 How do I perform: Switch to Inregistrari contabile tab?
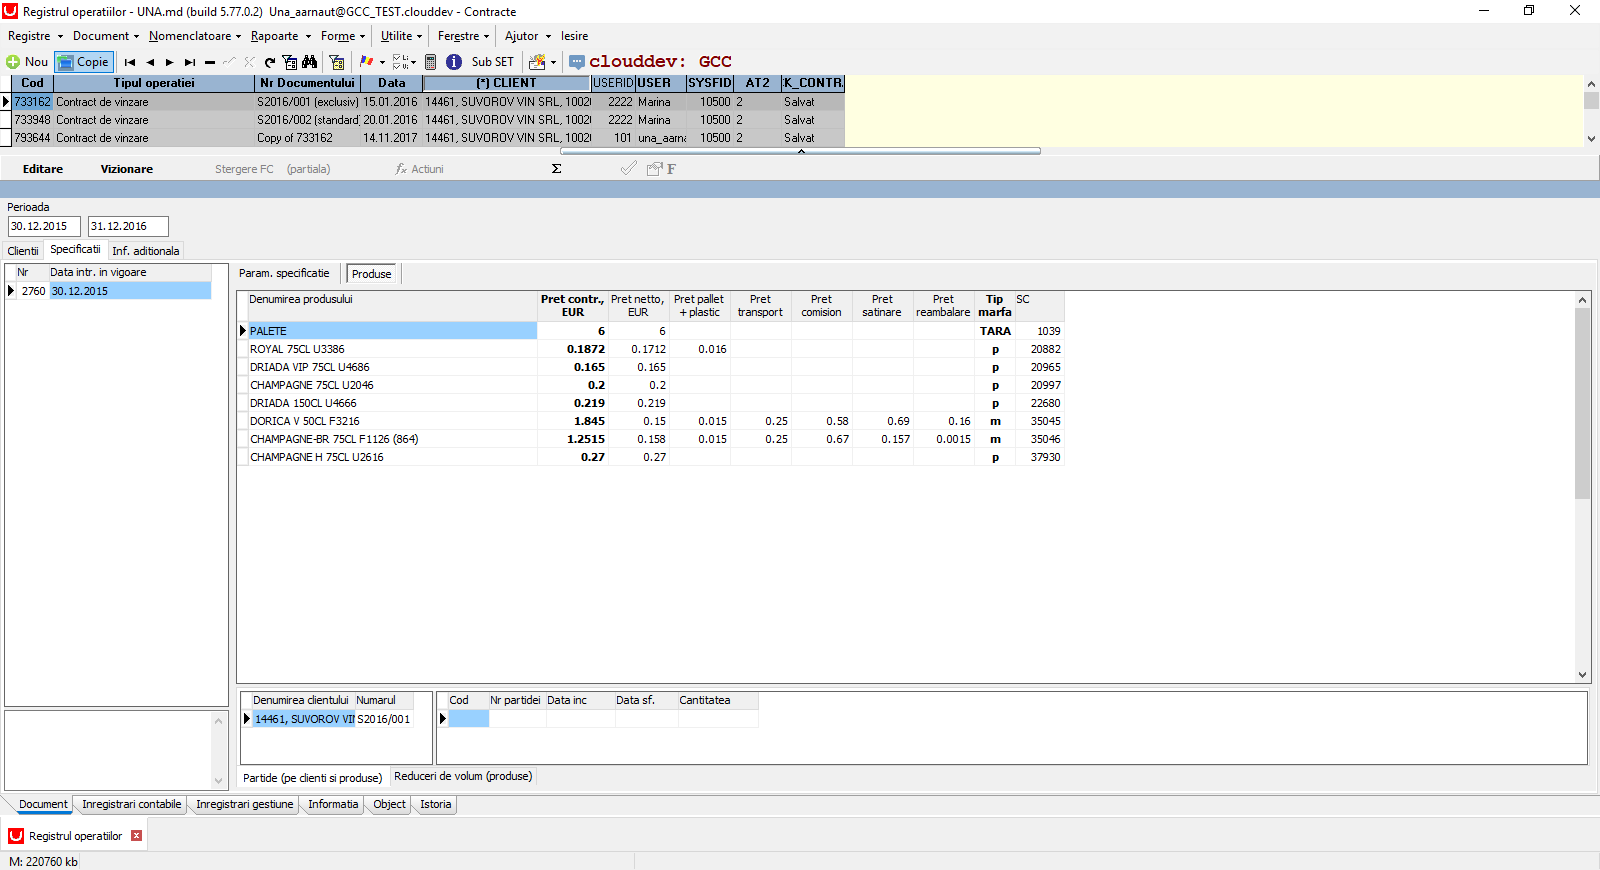pos(132,804)
